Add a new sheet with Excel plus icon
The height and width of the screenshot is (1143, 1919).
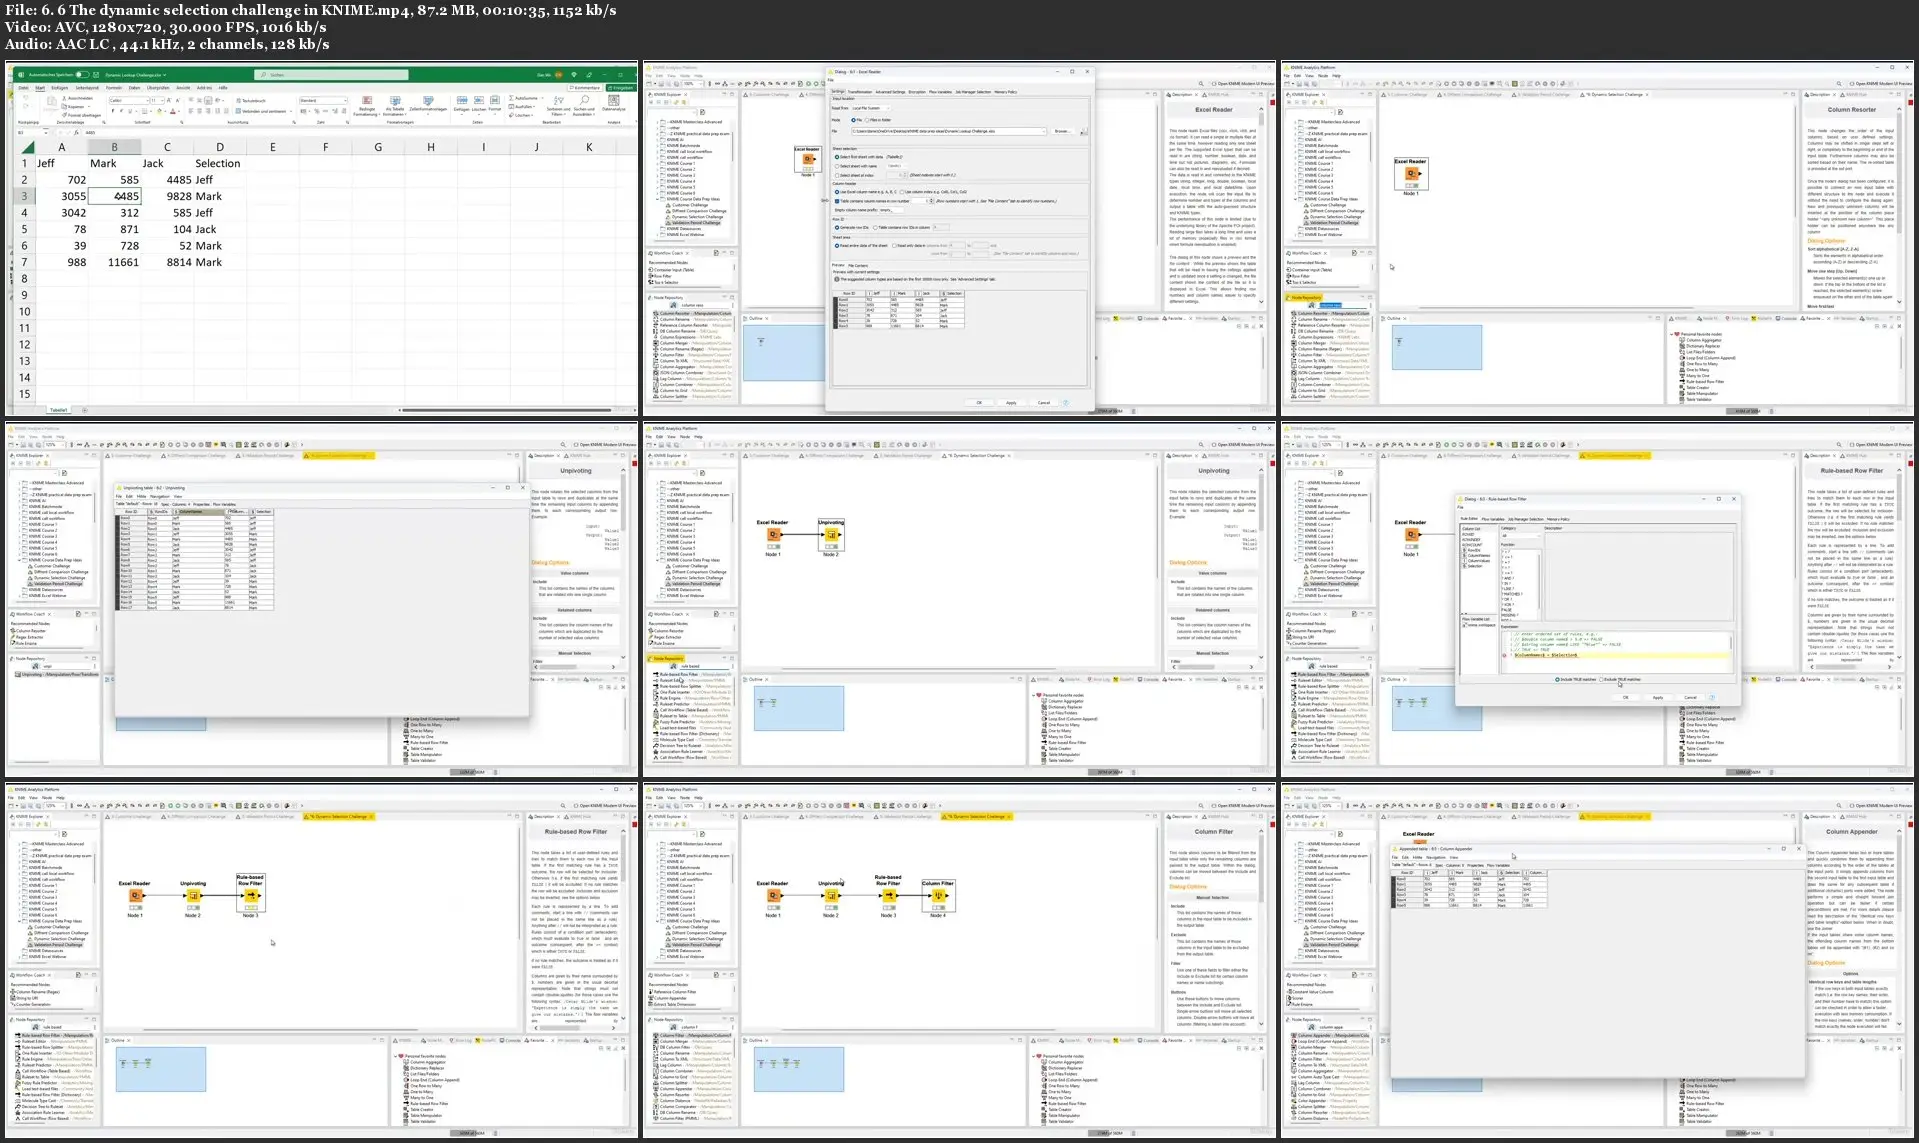click(85, 410)
